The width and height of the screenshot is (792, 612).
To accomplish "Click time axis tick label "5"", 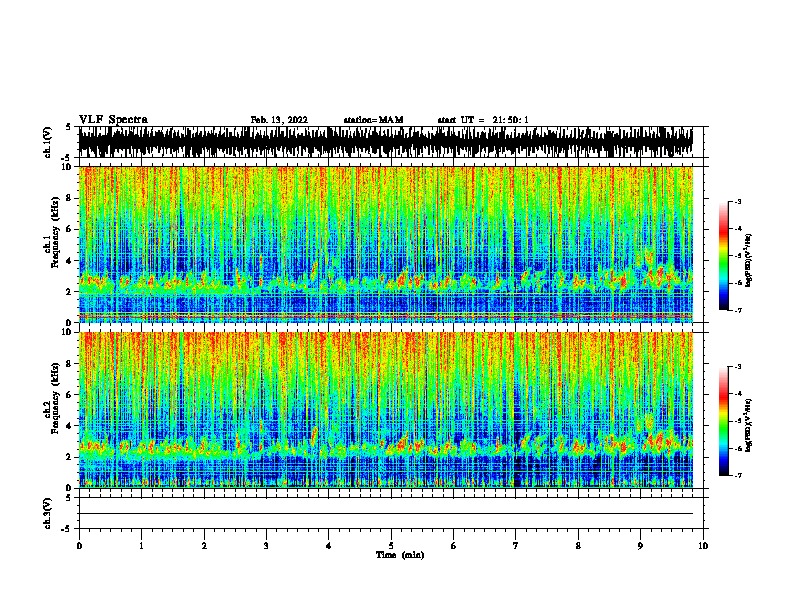I will [391, 546].
